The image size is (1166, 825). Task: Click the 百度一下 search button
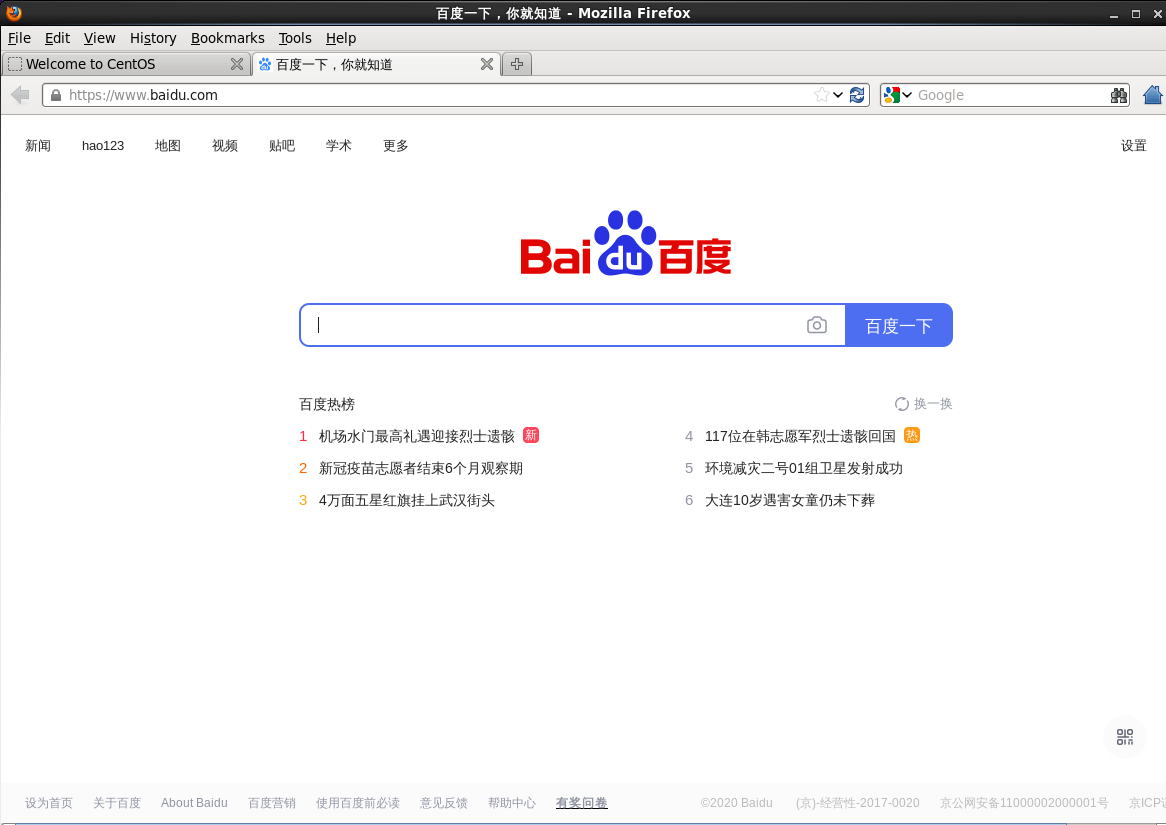click(898, 325)
